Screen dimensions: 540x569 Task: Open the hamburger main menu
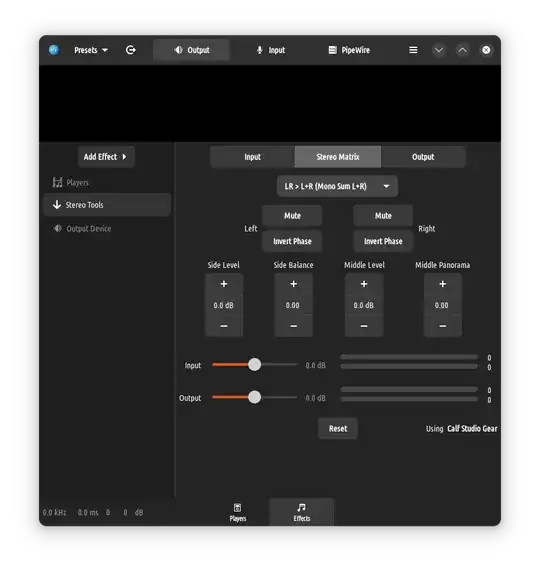[413, 50]
